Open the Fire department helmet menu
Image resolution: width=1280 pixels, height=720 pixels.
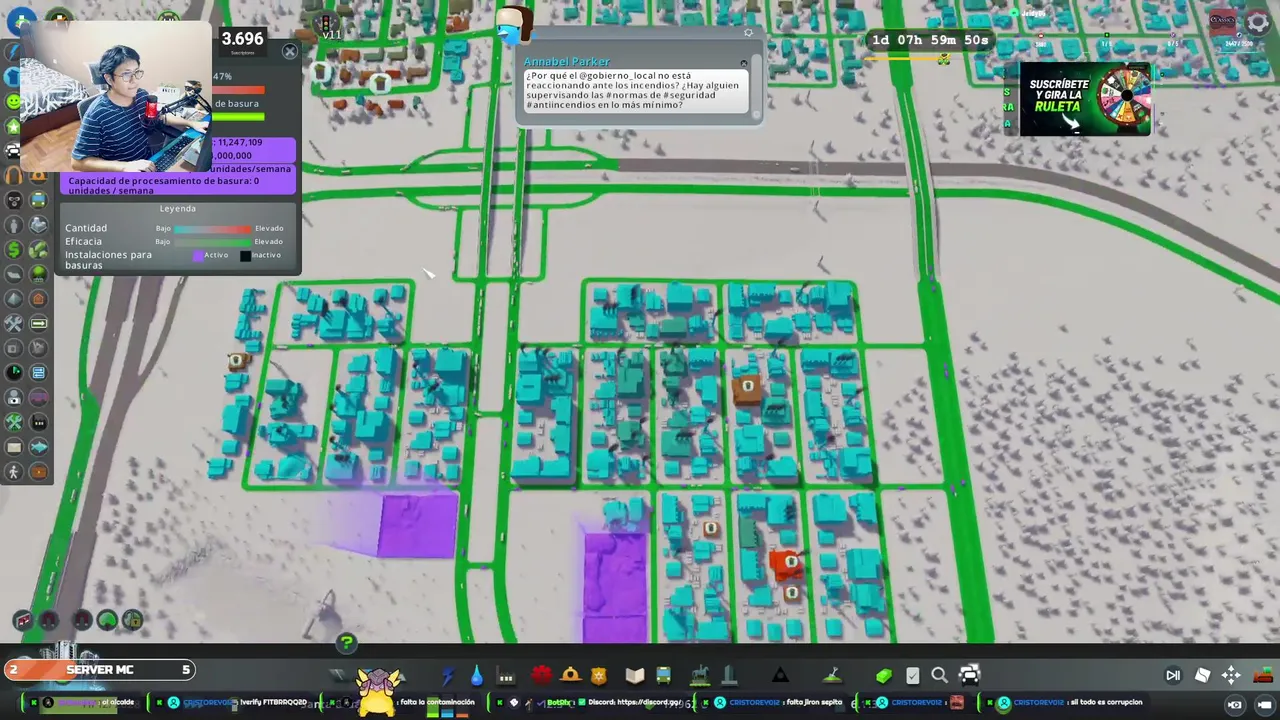coord(570,676)
